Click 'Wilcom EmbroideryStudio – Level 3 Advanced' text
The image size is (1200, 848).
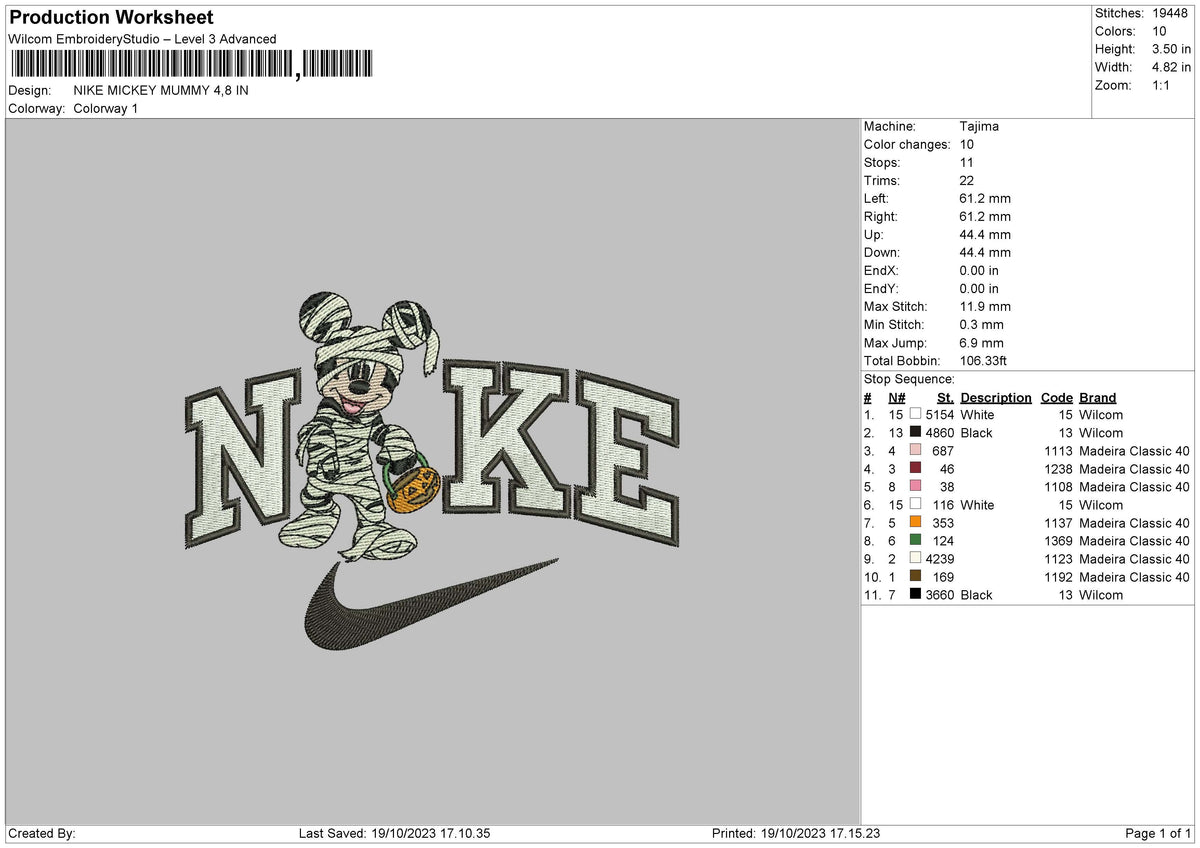[x=142, y=39]
